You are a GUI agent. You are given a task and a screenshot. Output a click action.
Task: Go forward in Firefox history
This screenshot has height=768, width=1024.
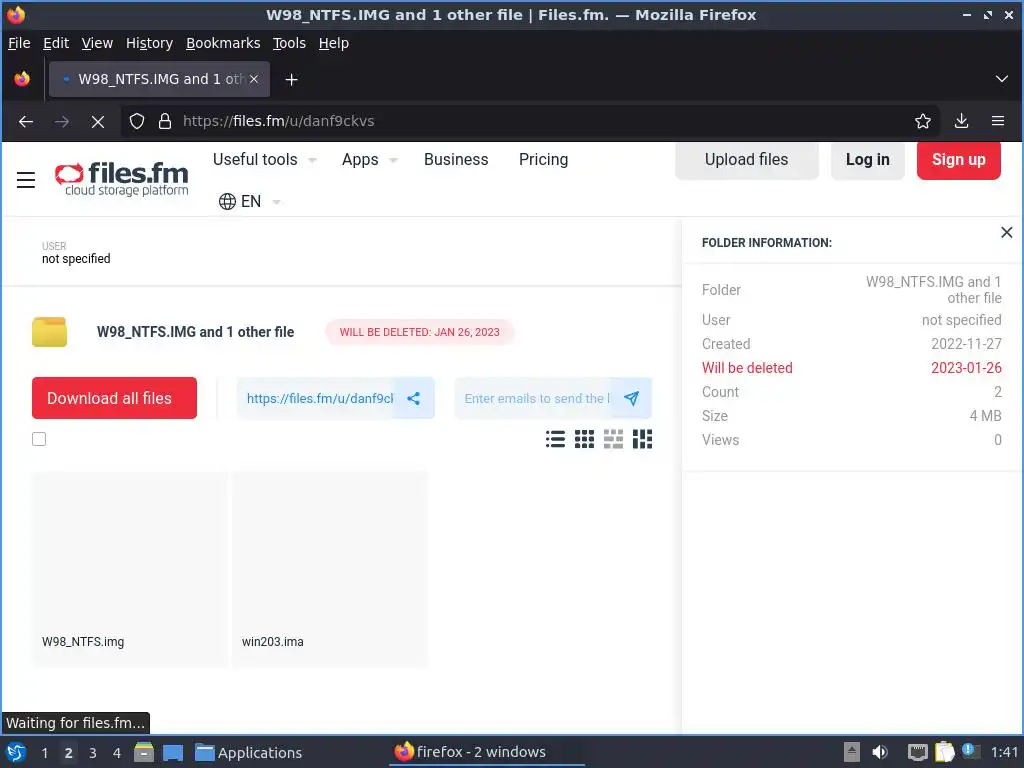tap(62, 121)
